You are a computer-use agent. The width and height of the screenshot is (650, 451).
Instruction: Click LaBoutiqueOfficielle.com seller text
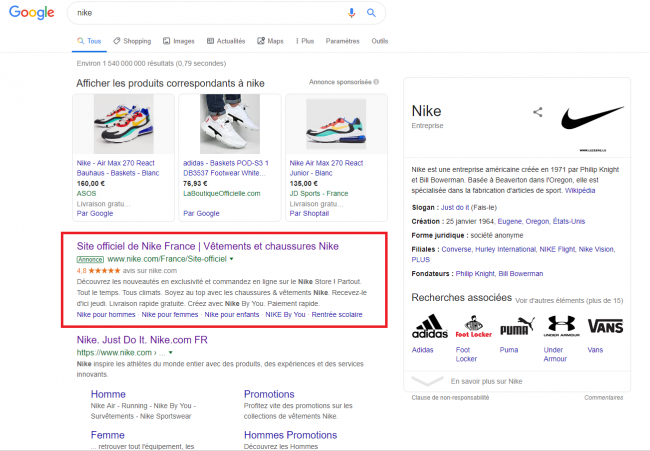[222, 194]
